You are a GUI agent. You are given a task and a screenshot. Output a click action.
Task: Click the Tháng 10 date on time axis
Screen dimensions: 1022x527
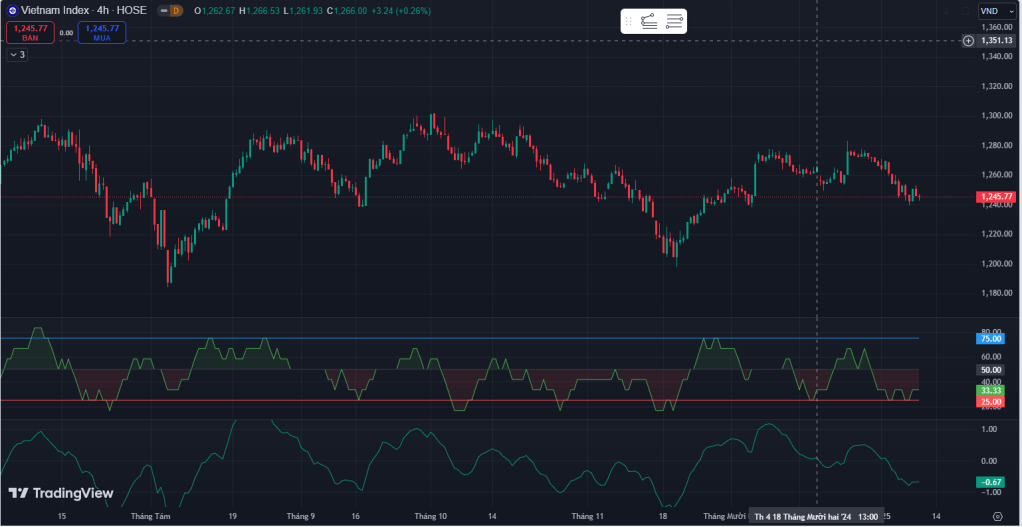point(430,516)
